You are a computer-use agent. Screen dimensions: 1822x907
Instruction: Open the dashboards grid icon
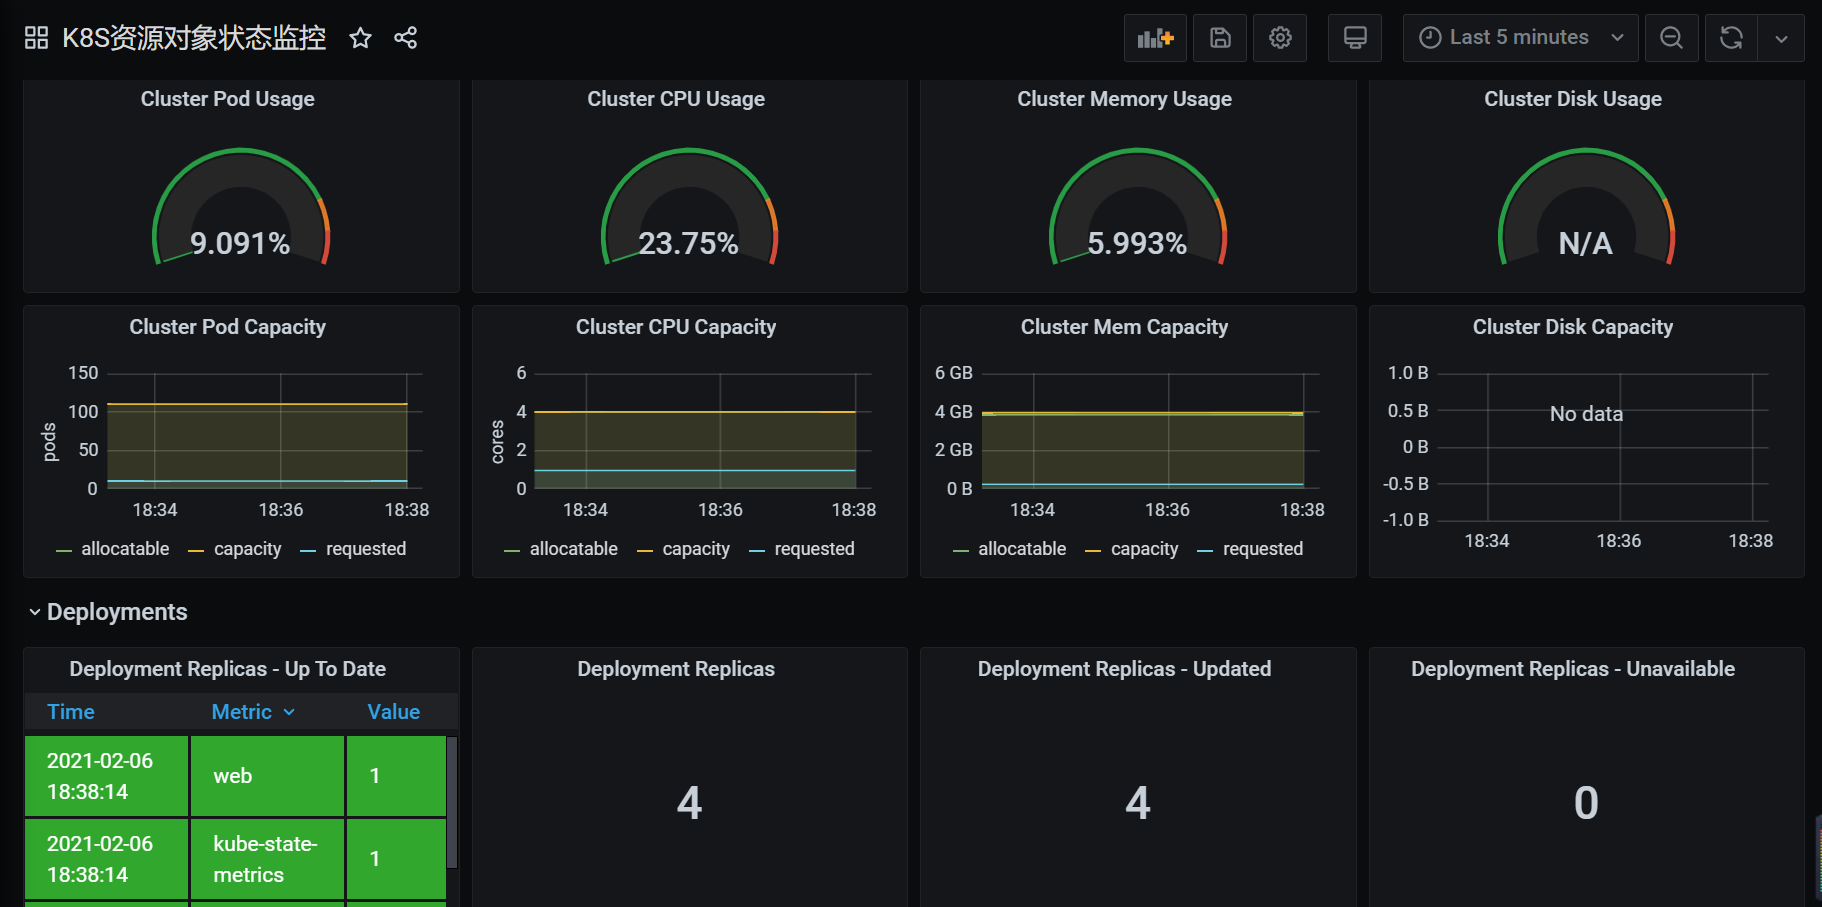pos(36,38)
